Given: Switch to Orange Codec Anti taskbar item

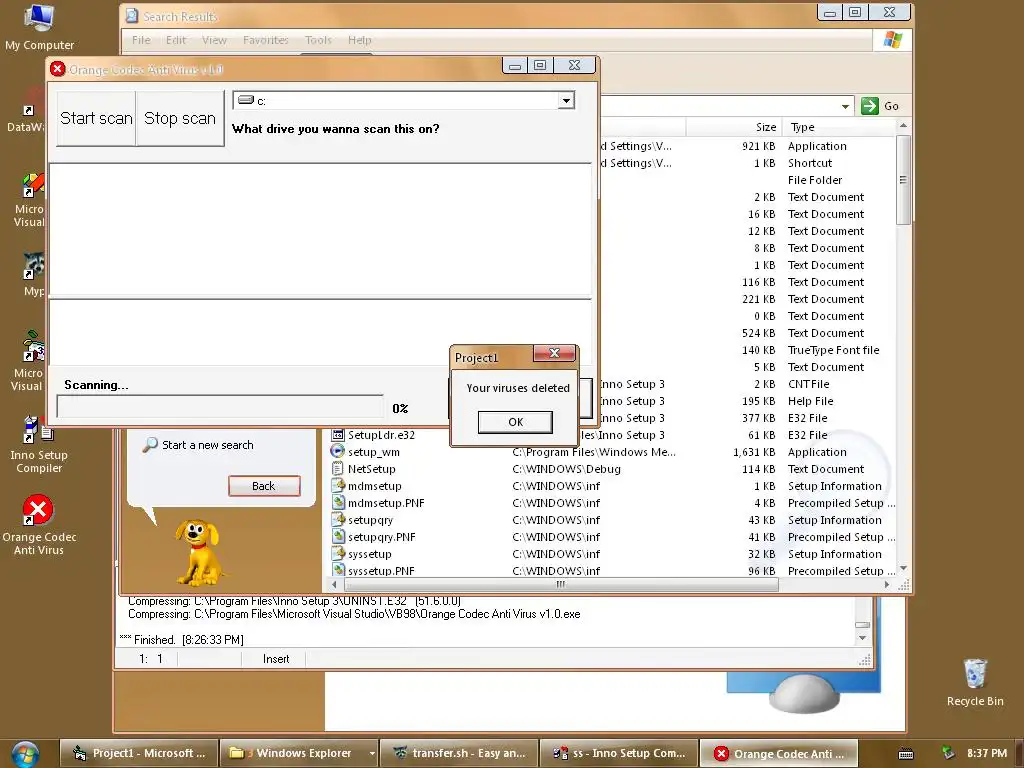Looking at the screenshot, I should 778,753.
